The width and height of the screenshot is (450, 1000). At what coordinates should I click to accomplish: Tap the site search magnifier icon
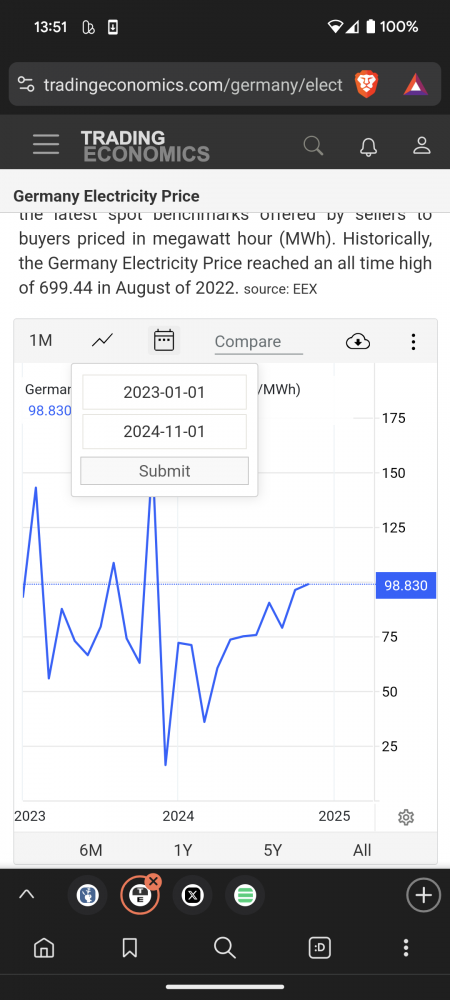(313, 145)
